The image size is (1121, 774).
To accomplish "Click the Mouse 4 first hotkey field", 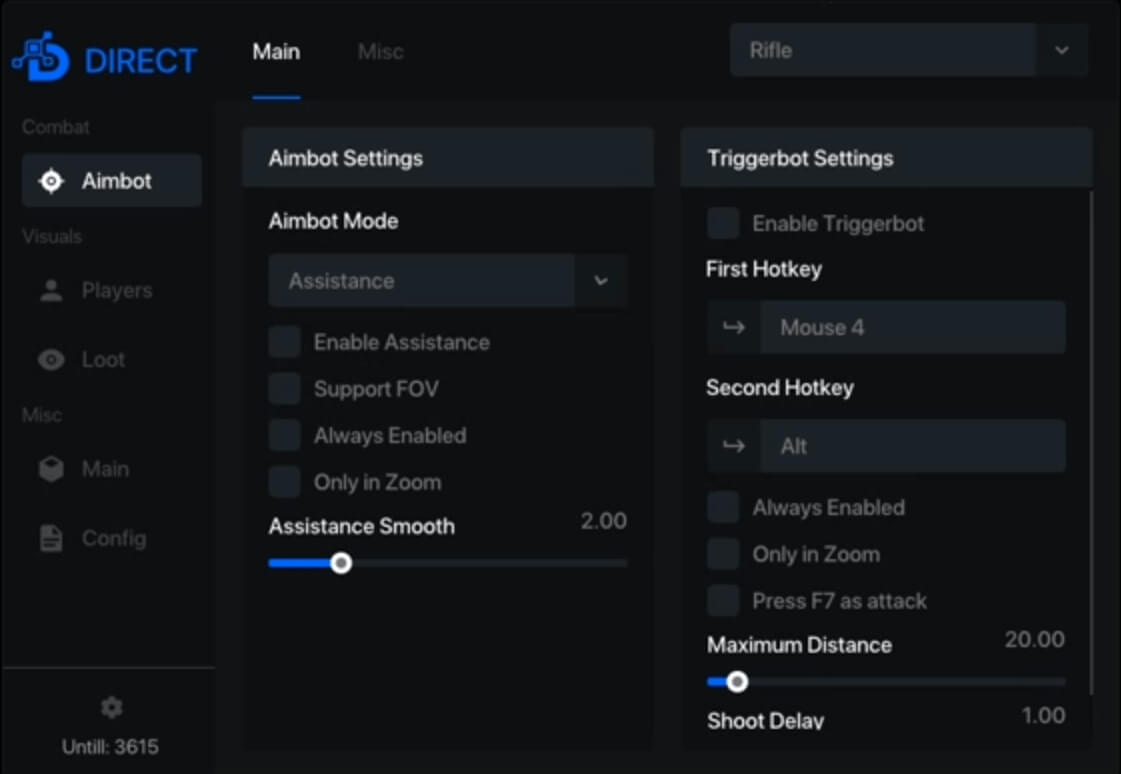I will click(x=912, y=328).
